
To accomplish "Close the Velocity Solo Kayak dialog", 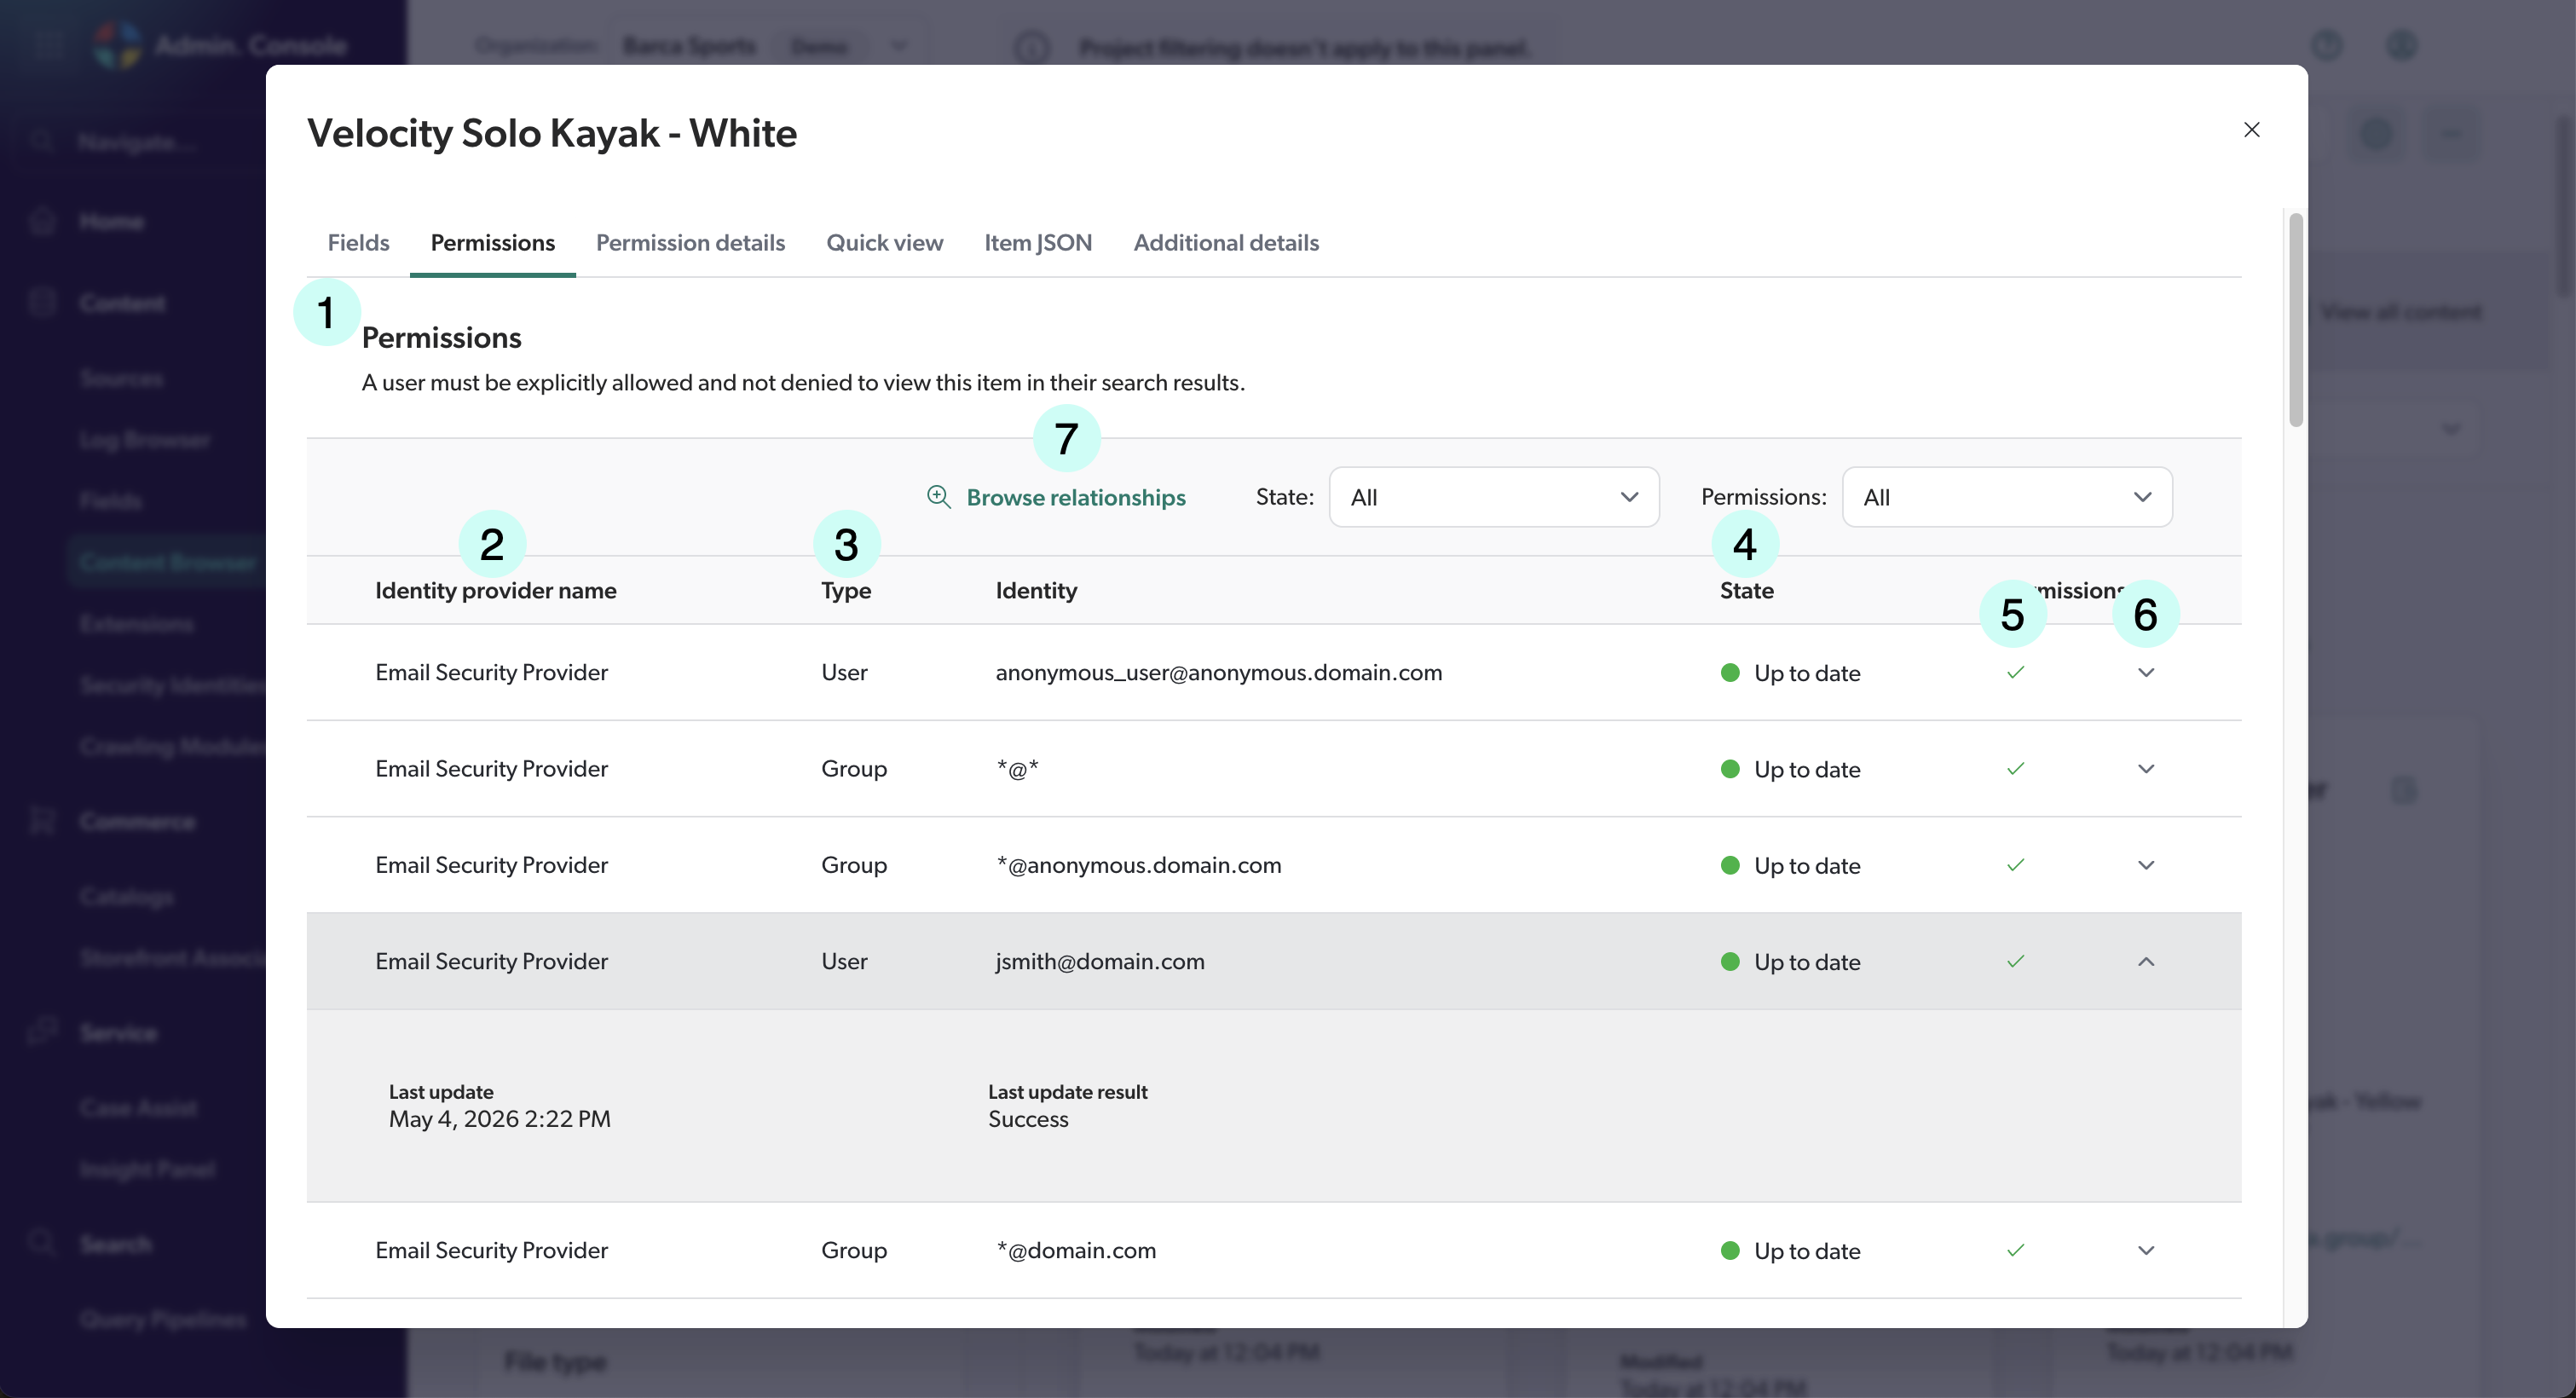I will tap(2251, 130).
